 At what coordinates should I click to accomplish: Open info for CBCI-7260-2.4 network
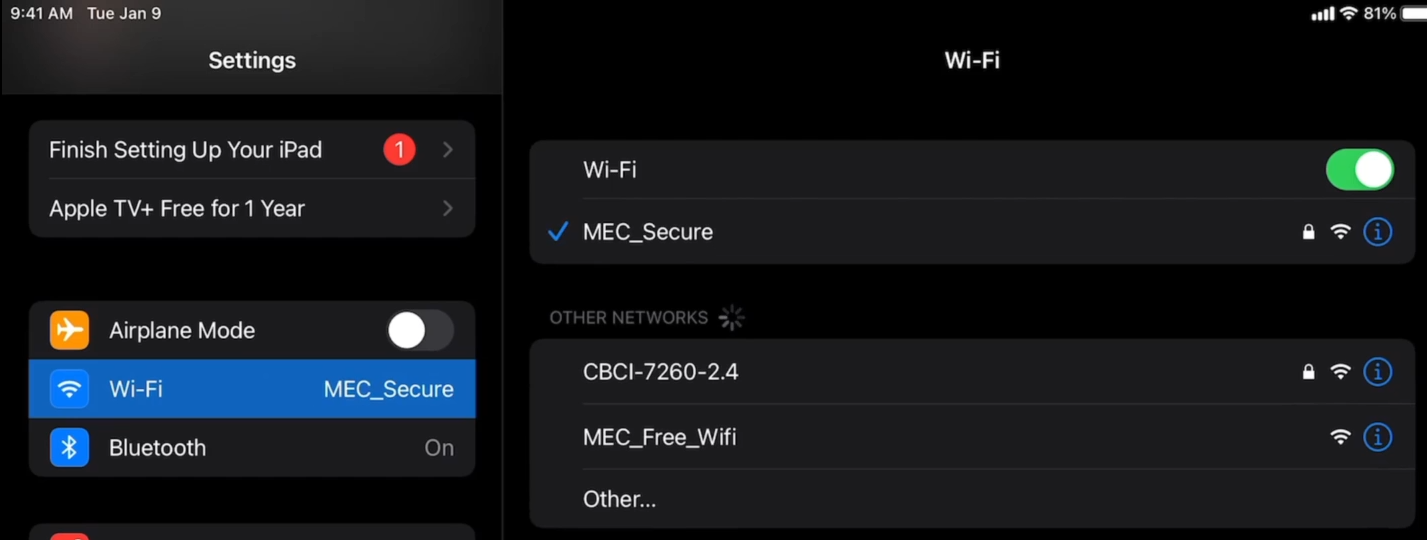(1377, 372)
